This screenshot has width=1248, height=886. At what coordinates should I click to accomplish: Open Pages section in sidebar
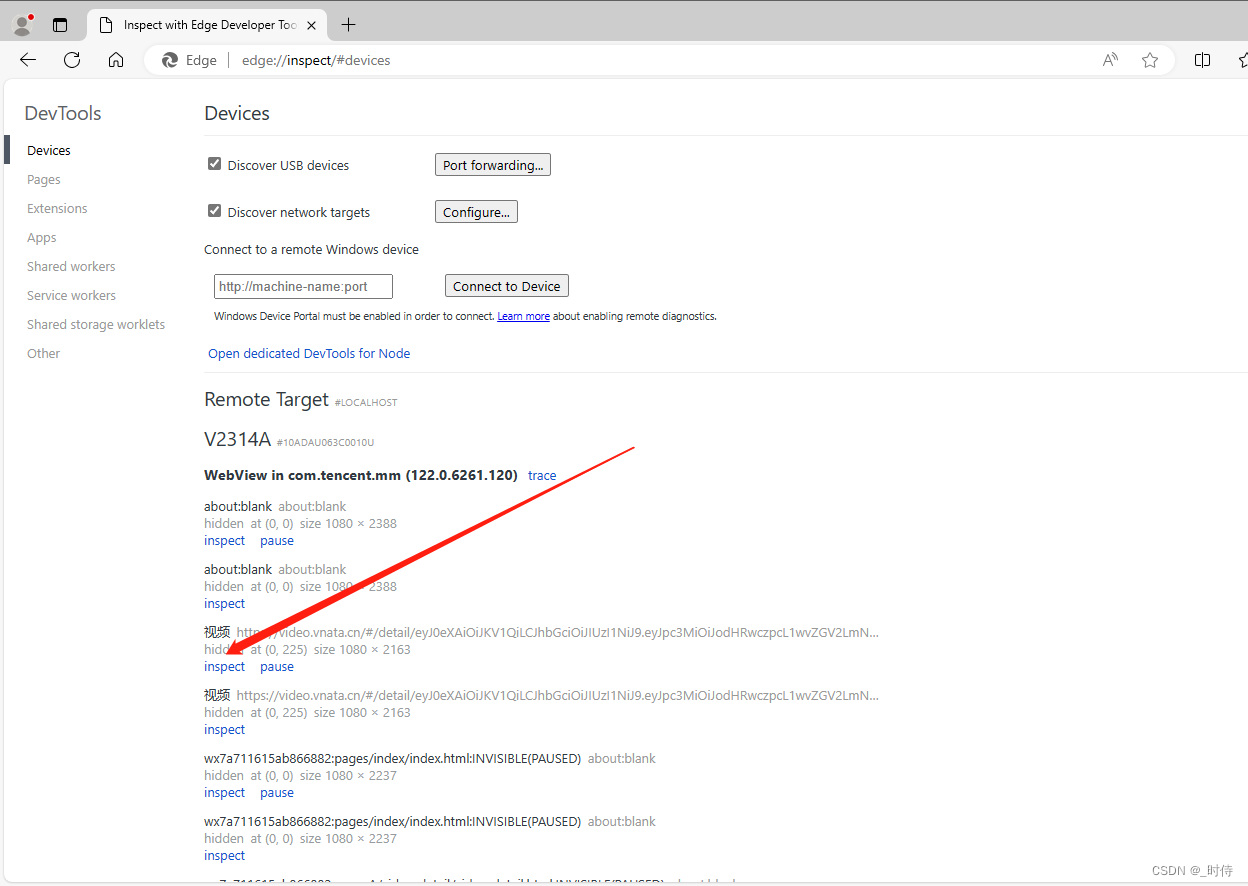(44, 179)
